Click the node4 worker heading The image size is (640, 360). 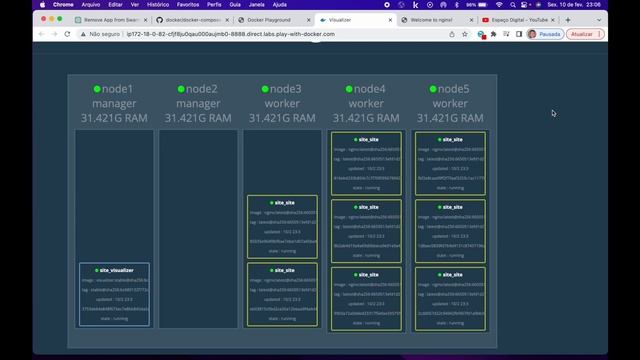366,103
